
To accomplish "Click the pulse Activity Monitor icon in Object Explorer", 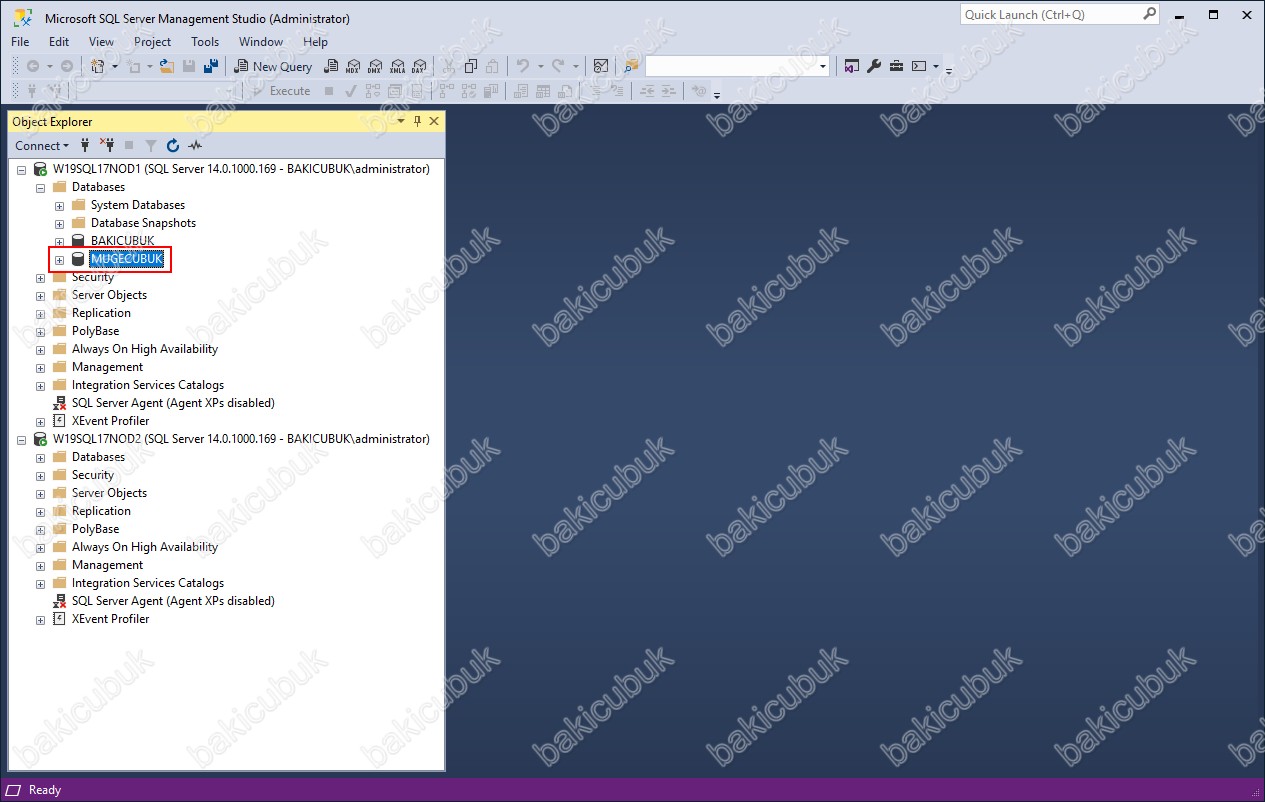I will click(196, 145).
